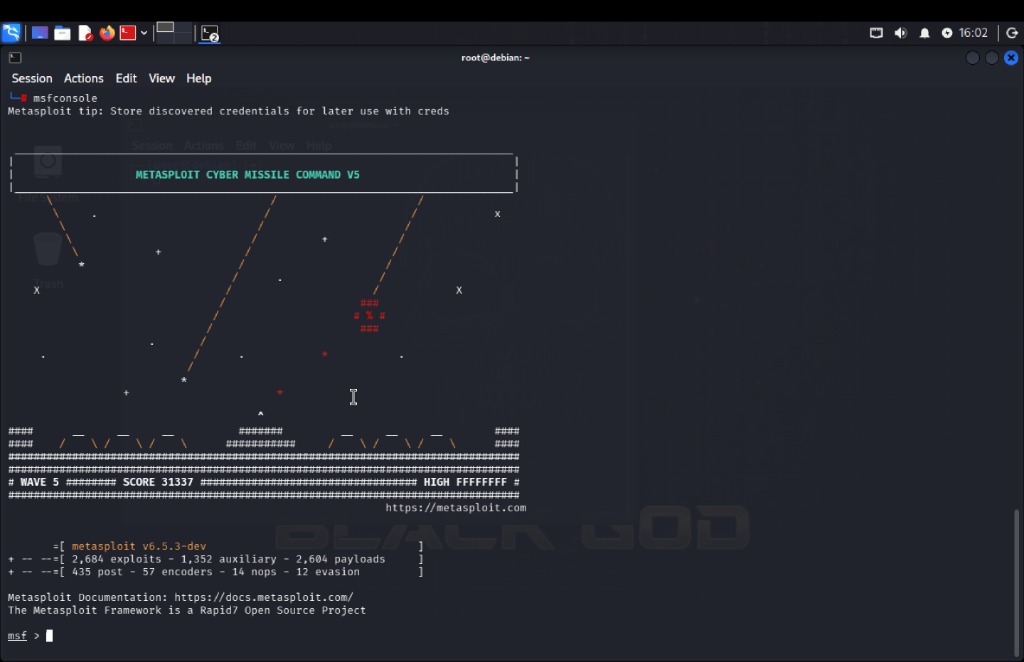Click the show desktop icon in panel
Viewport: 1024px width, 662px height.
click(x=40, y=33)
